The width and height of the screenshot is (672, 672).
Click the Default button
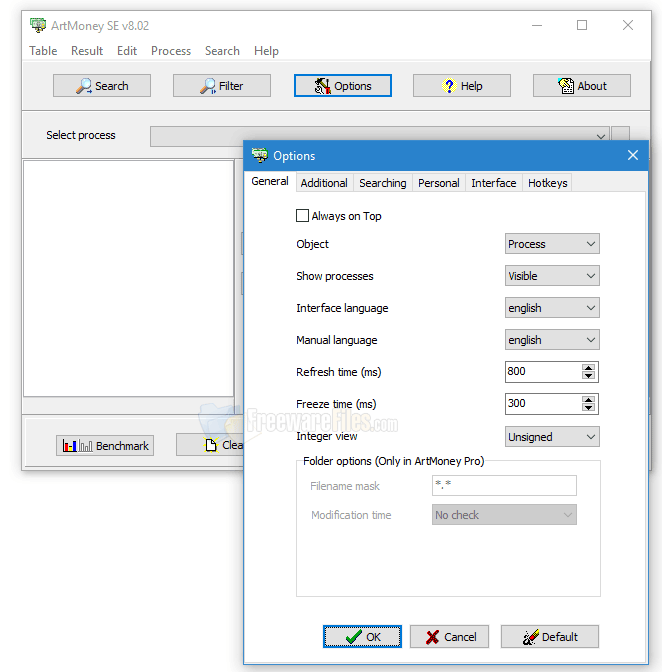[550, 636]
